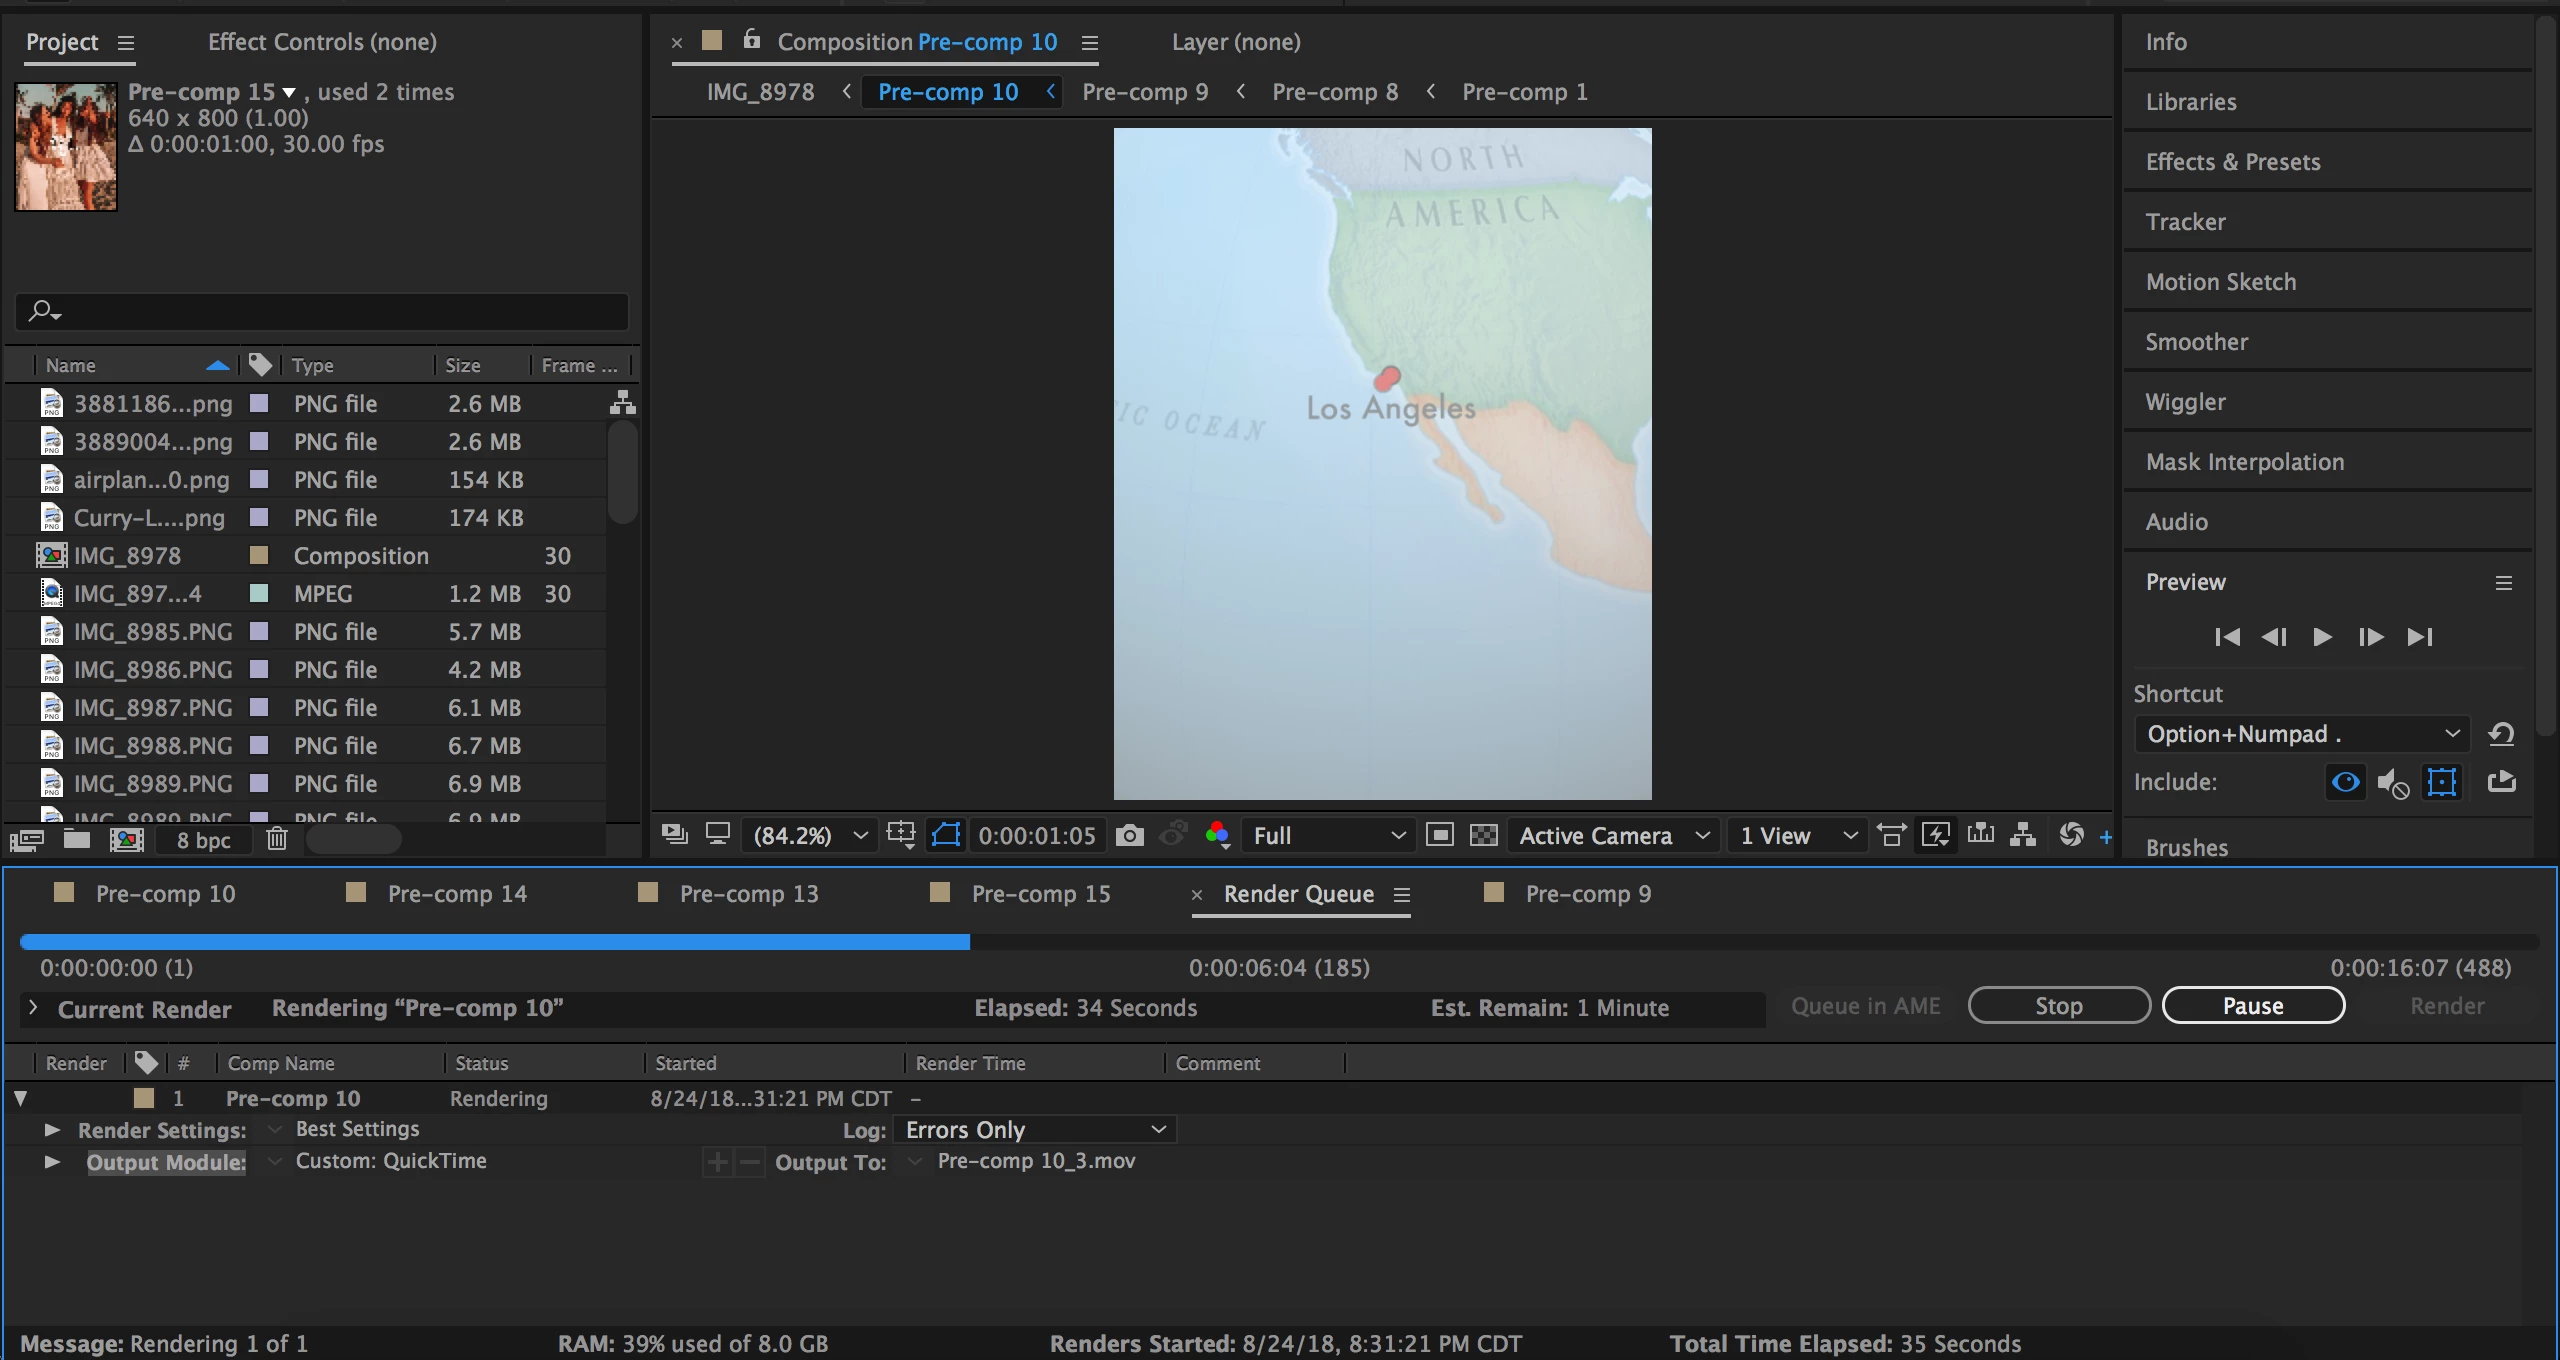Viewport: 2560px width, 1360px height.
Task: Open the Errors Only log dropdown
Action: tap(1035, 1130)
